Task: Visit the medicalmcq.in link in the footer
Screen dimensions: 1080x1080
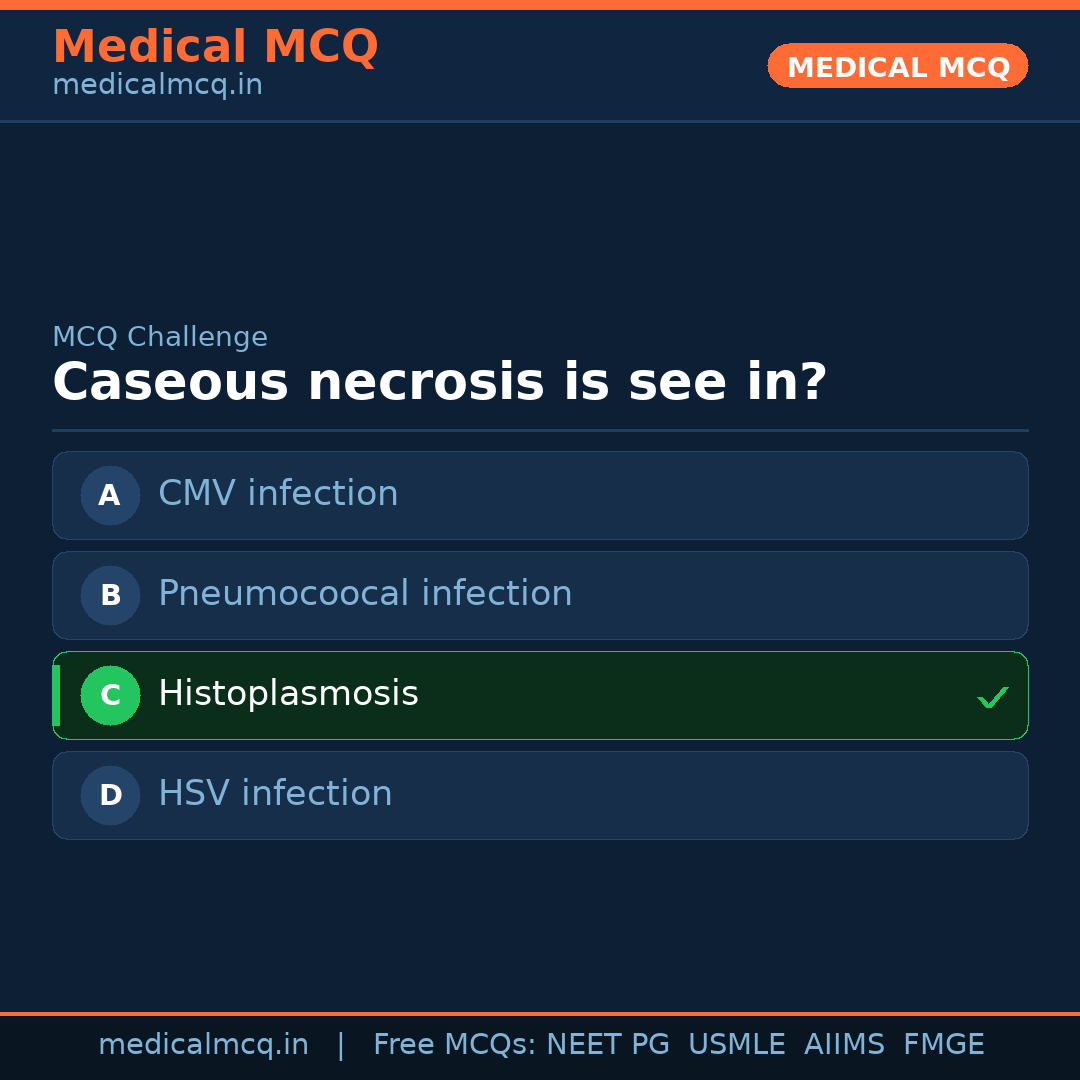Action: [203, 1045]
